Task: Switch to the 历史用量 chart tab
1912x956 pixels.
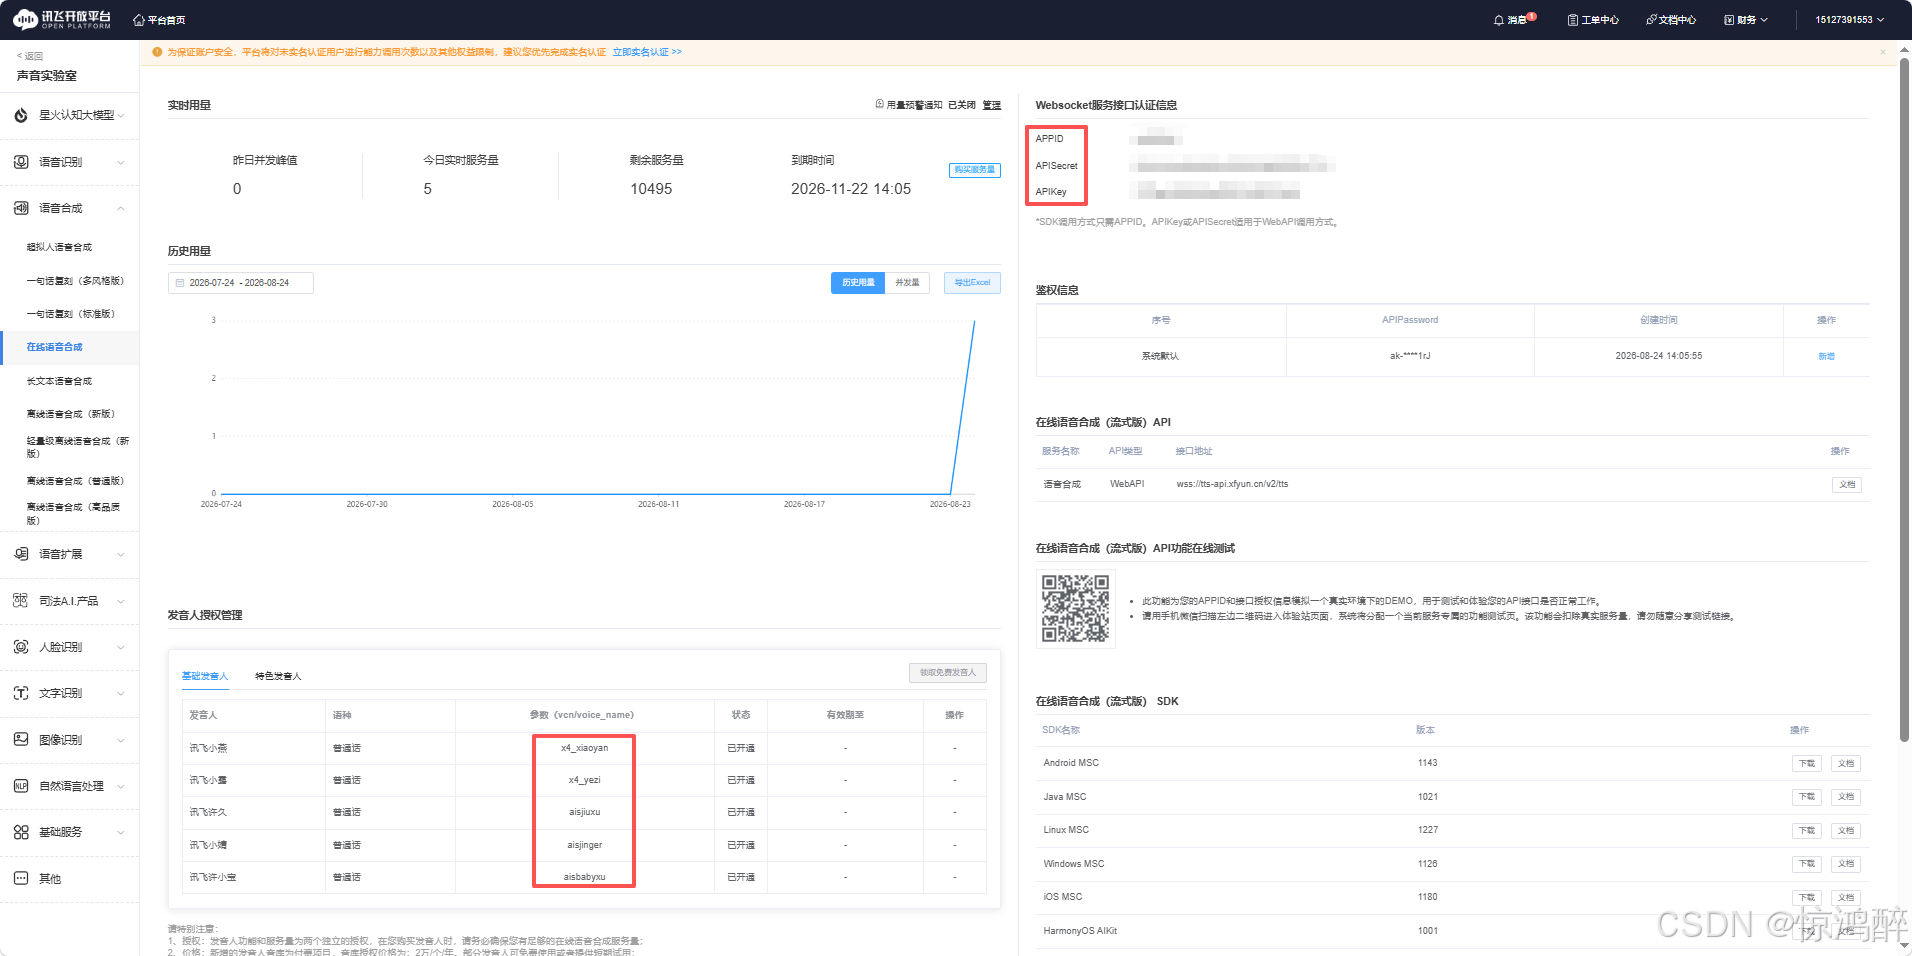Action: pyautogui.click(x=858, y=283)
